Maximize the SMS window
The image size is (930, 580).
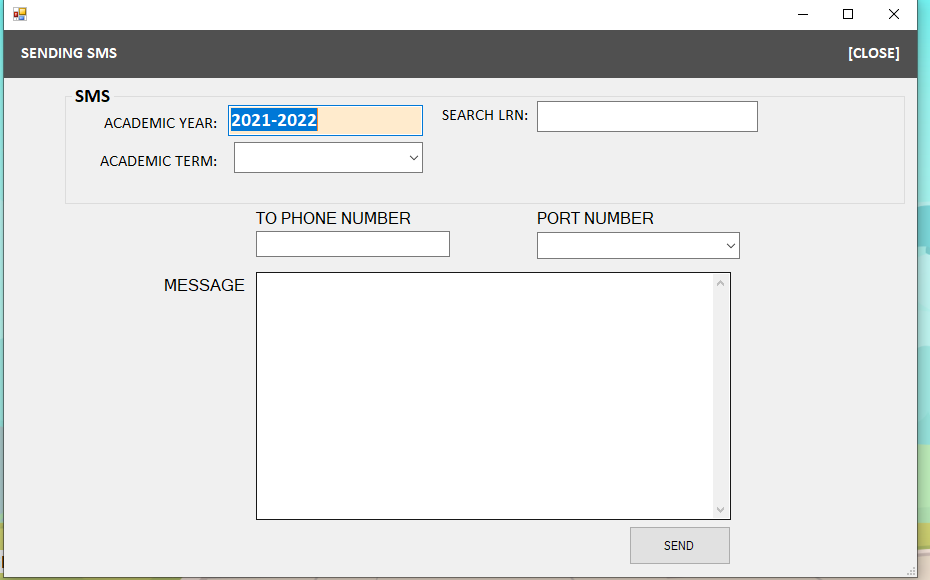(848, 14)
